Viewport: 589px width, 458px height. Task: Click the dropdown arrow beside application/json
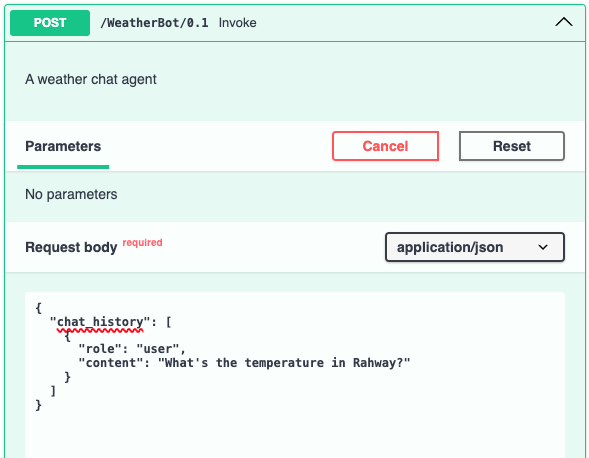click(x=543, y=247)
